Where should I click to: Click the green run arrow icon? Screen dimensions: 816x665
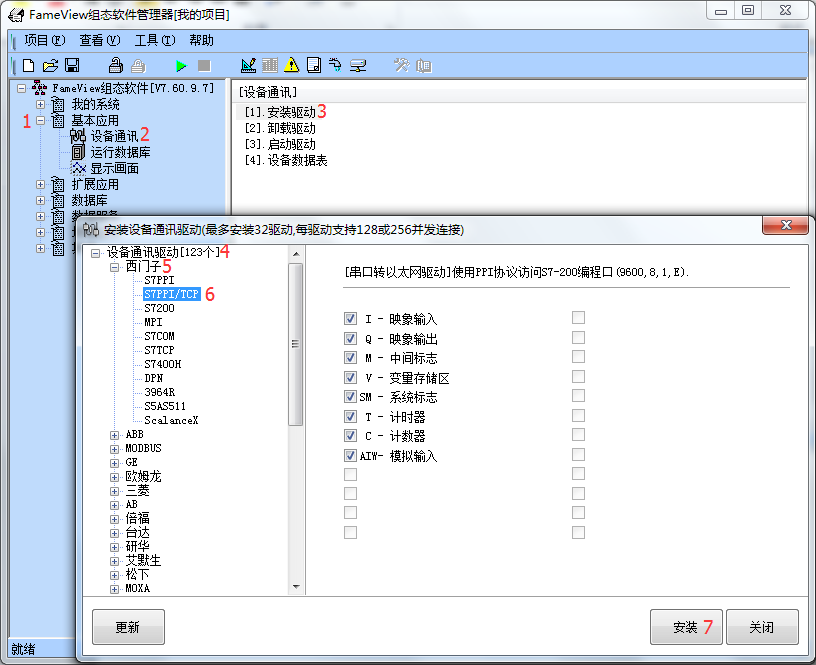(181, 66)
